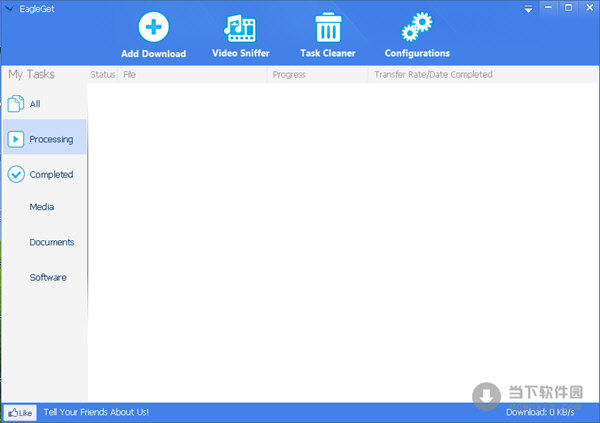Image resolution: width=600 pixels, height=423 pixels.
Task: Show the Documents category tasks
Action: click(x=52, y=242)
